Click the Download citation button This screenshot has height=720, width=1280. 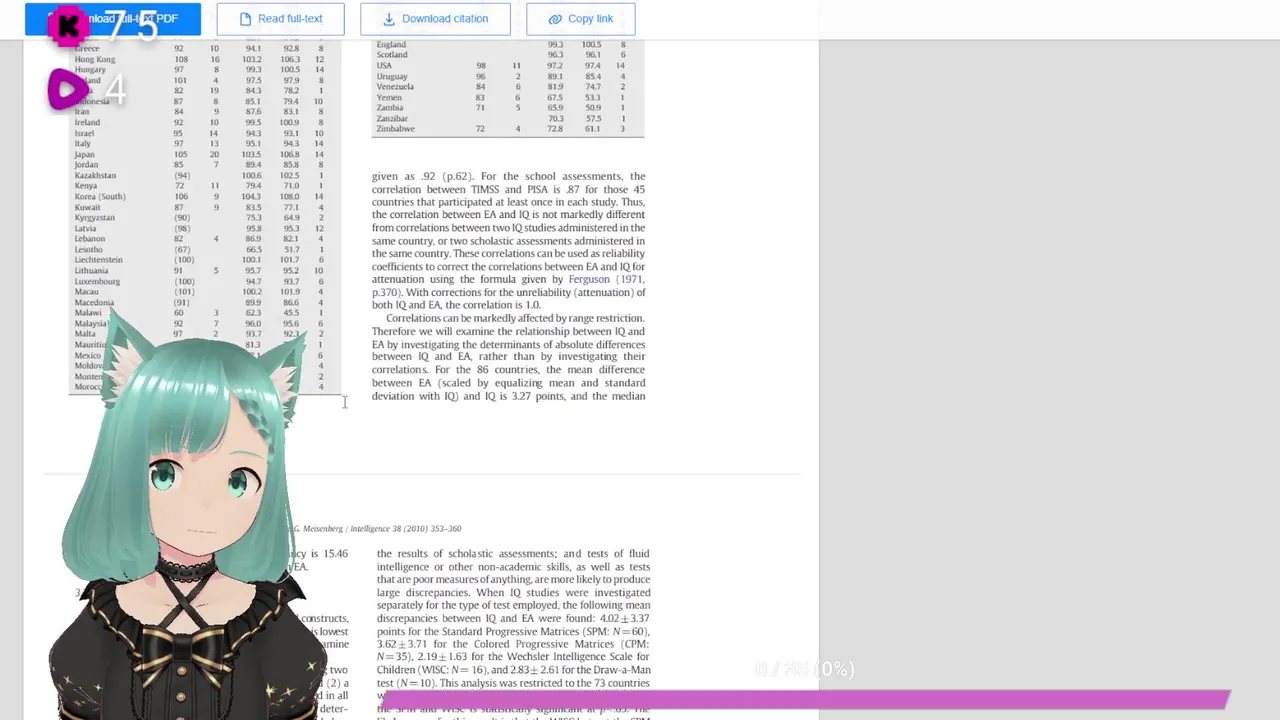coord(435,19)
